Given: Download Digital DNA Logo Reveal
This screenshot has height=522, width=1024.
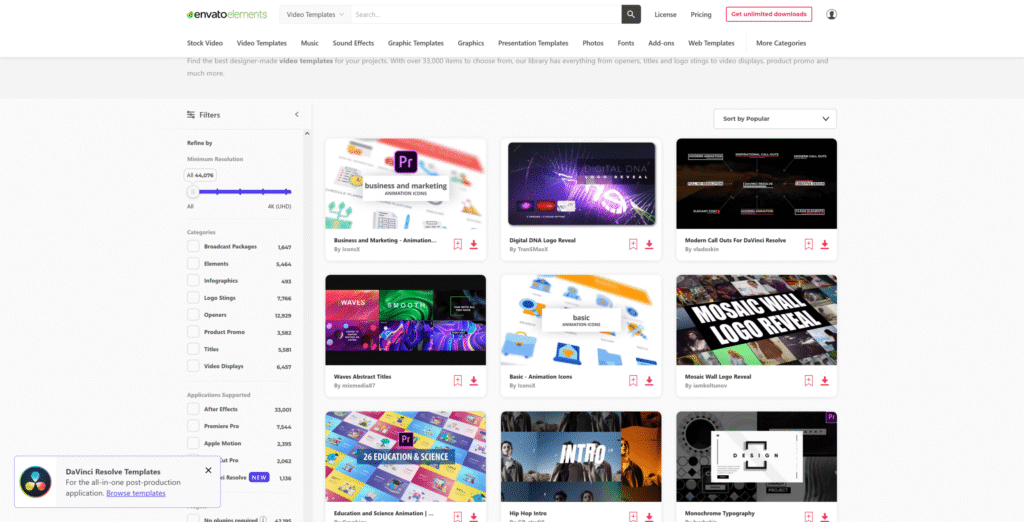Looking at the screenshot, I should (x=649, y=244).
